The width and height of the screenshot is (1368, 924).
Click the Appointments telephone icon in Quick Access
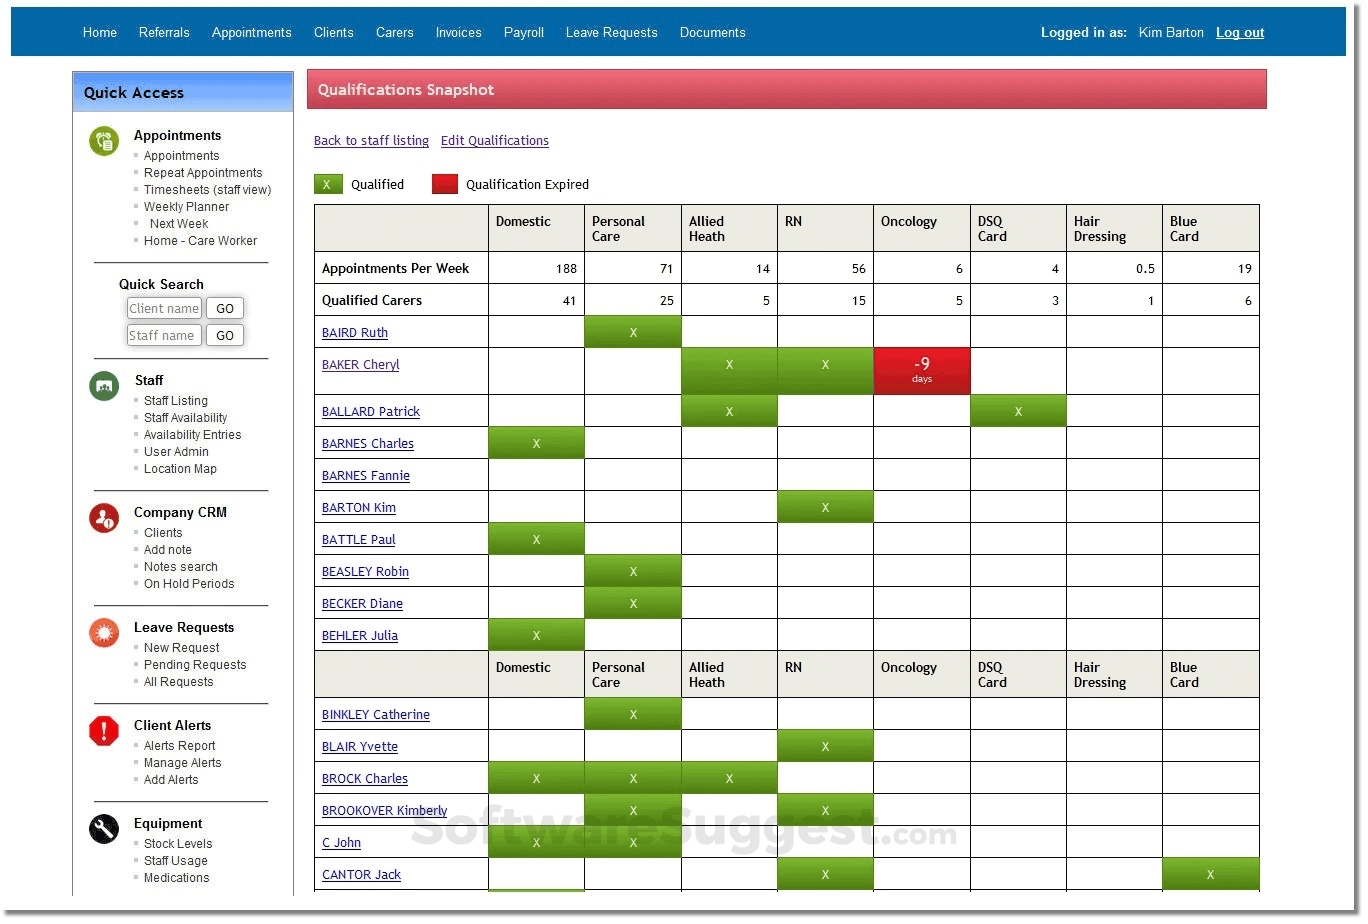pyautogui.click(x=103, y=141)
